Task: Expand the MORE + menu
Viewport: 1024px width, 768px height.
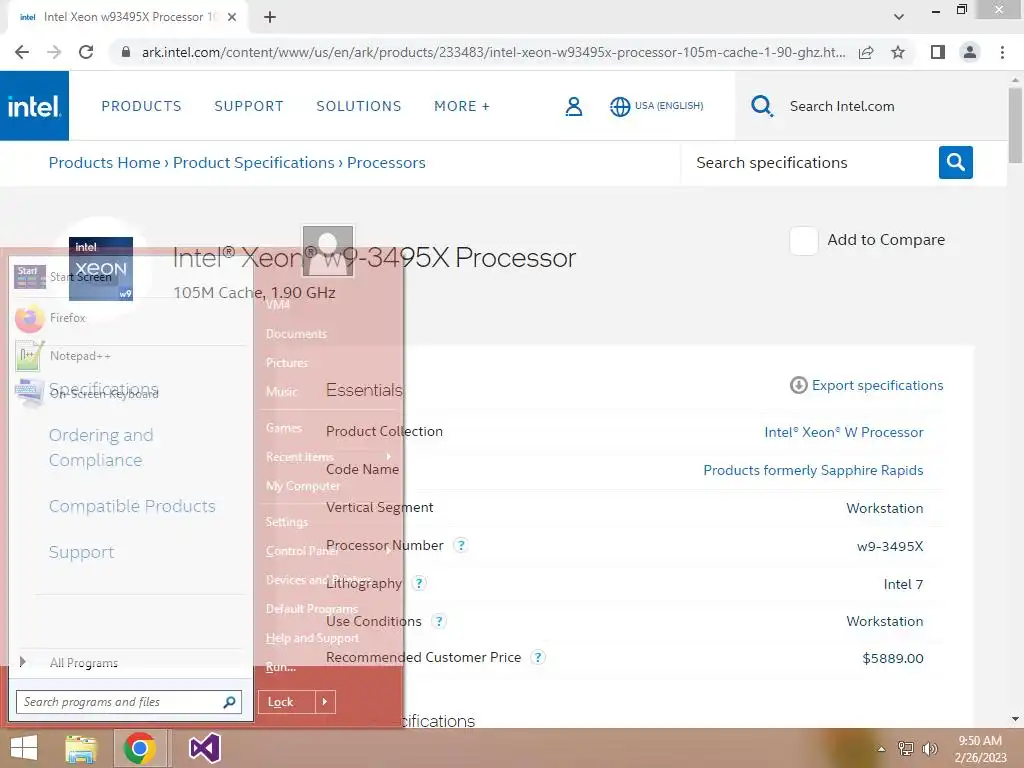Action: (462, 106)
